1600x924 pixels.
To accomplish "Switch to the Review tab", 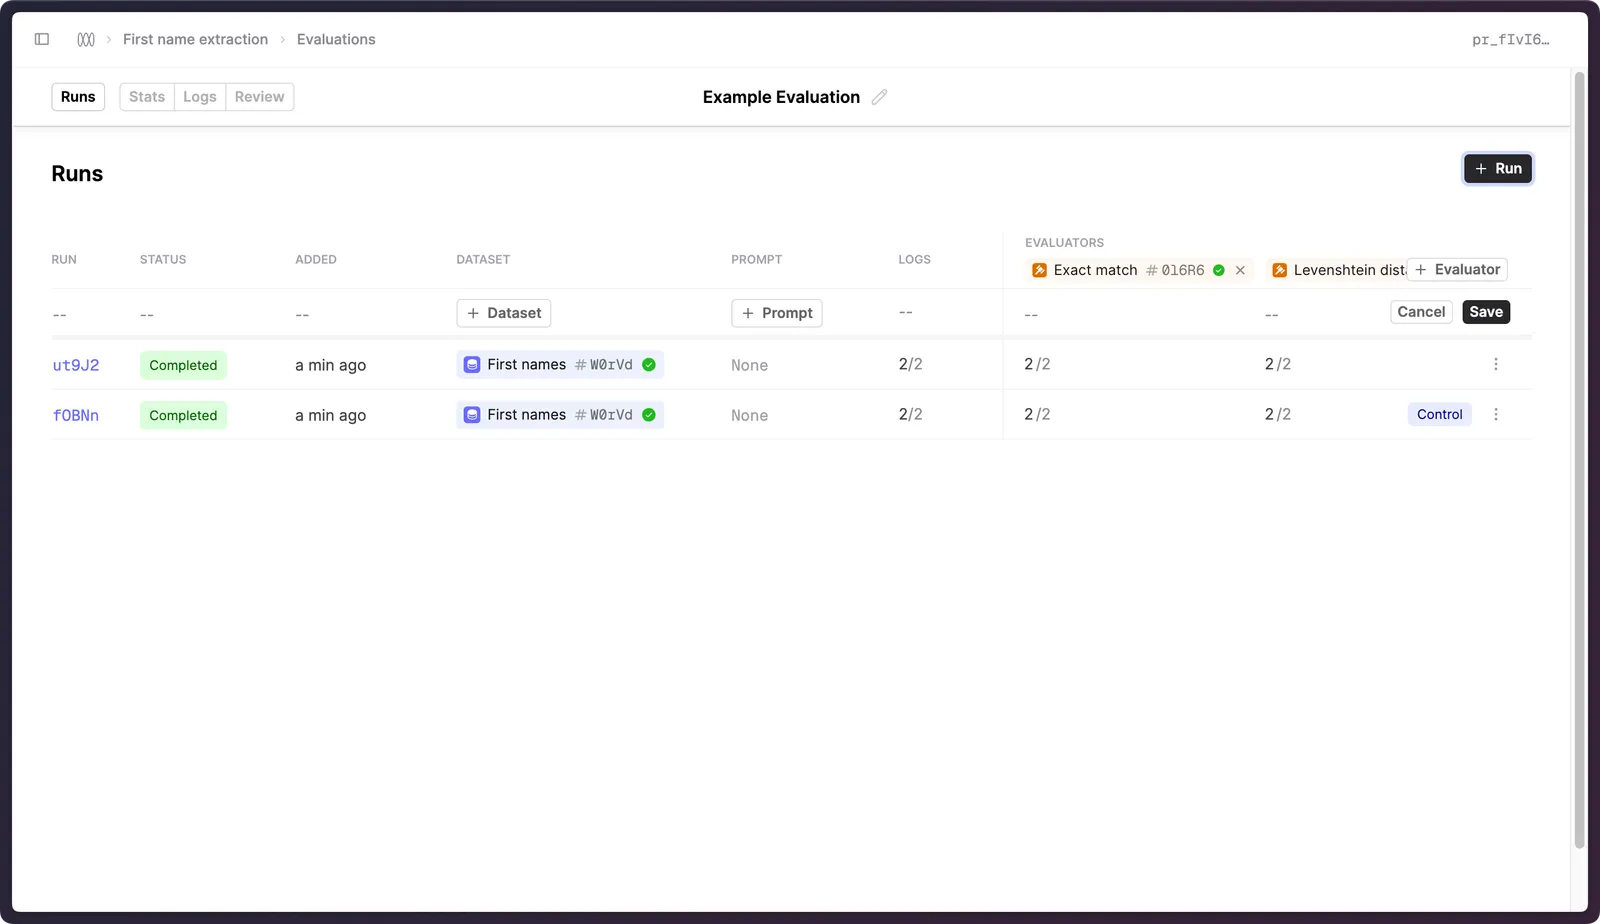I will pos(260,97).
